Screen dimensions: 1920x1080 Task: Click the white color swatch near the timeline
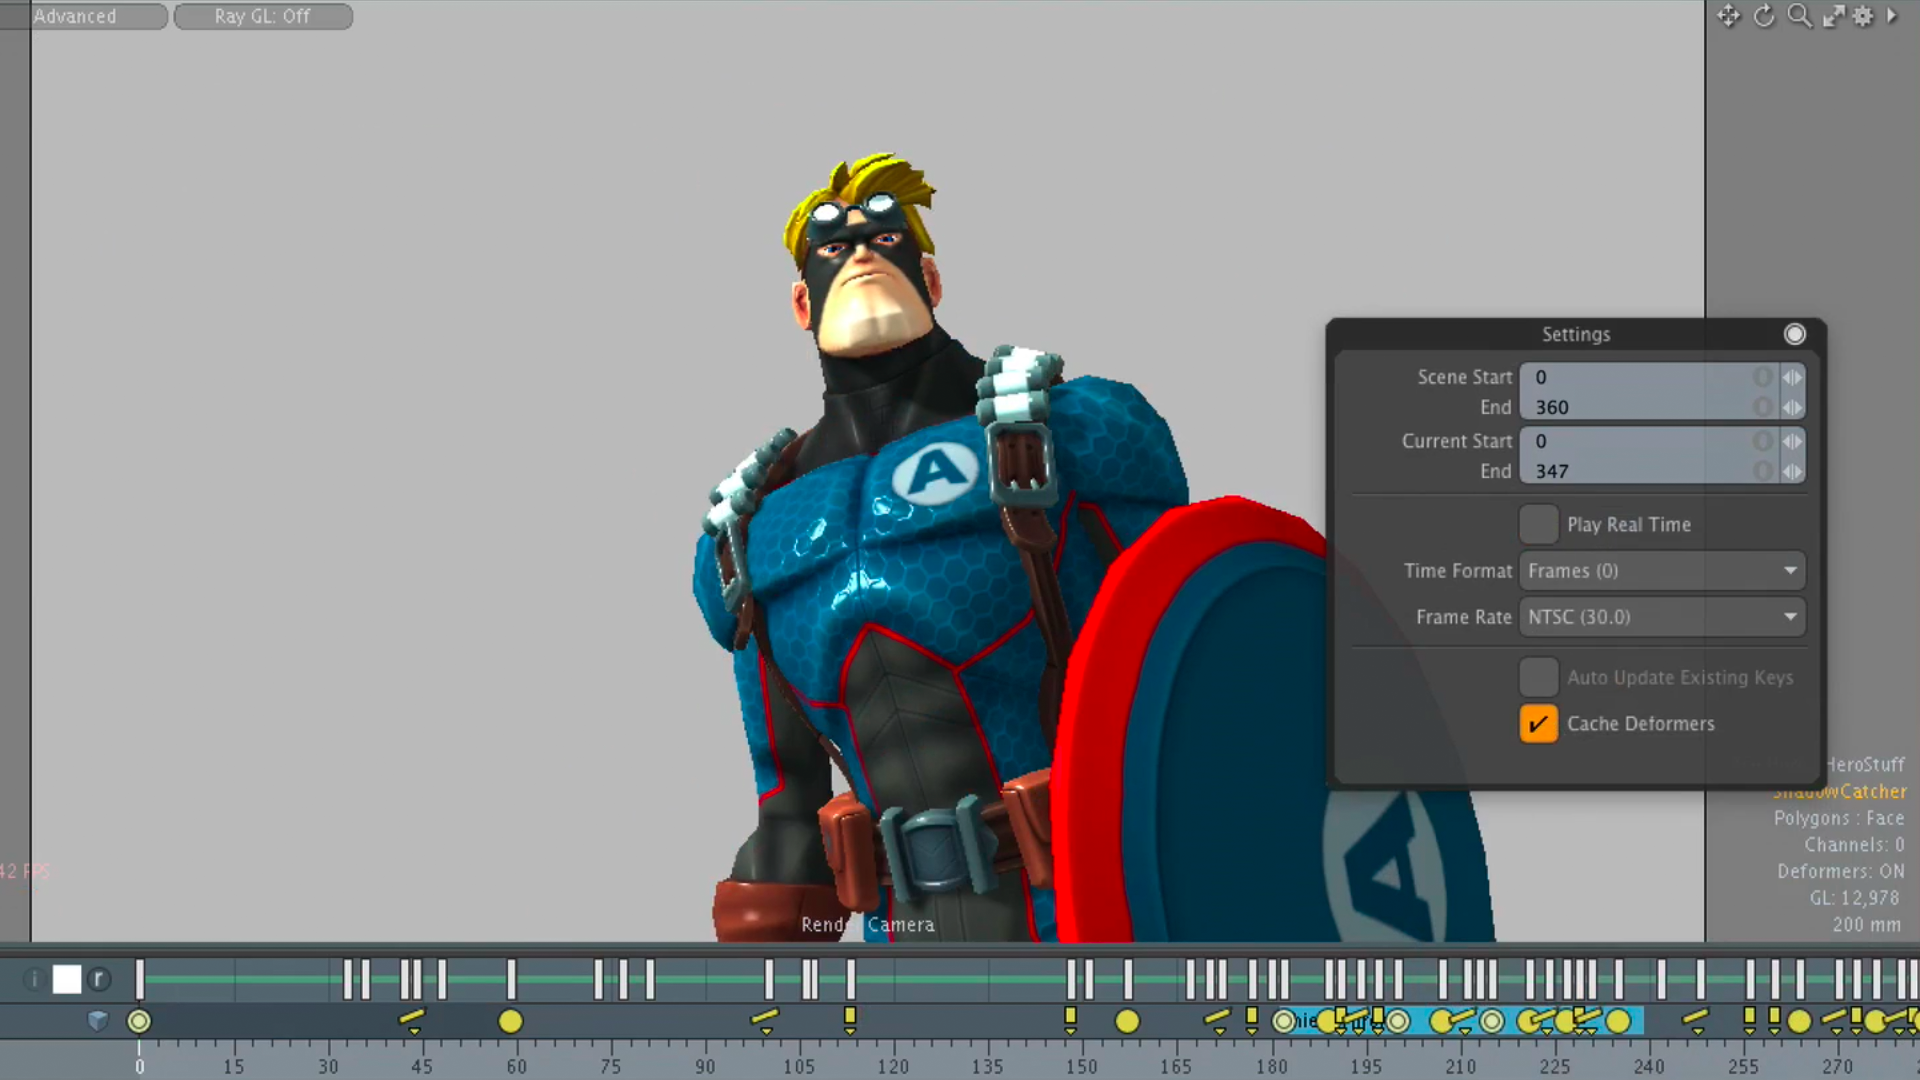(x=66, y=979)
